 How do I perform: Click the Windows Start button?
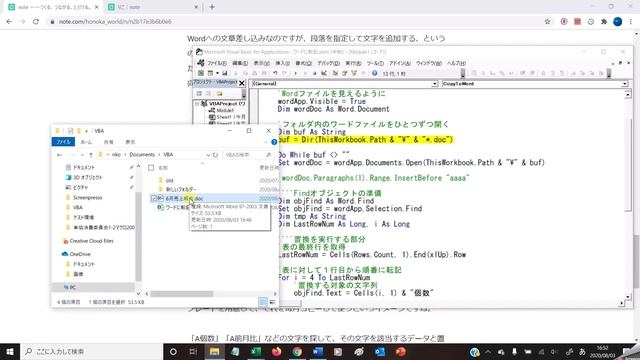coord(10,351)
